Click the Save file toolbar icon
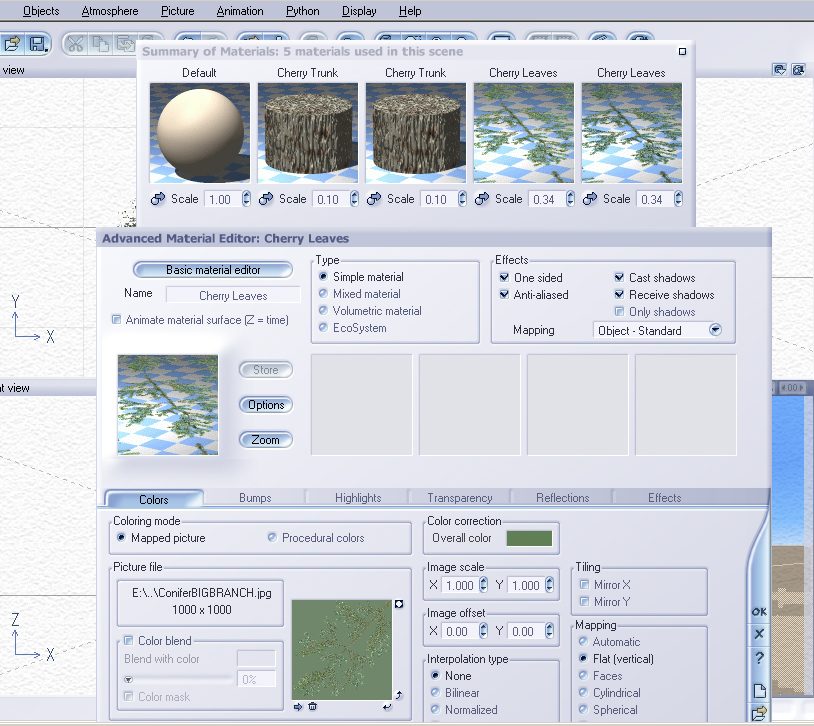The width and height of the screenshot is (814, 726). pyautogui.click(x=38, y=44)
